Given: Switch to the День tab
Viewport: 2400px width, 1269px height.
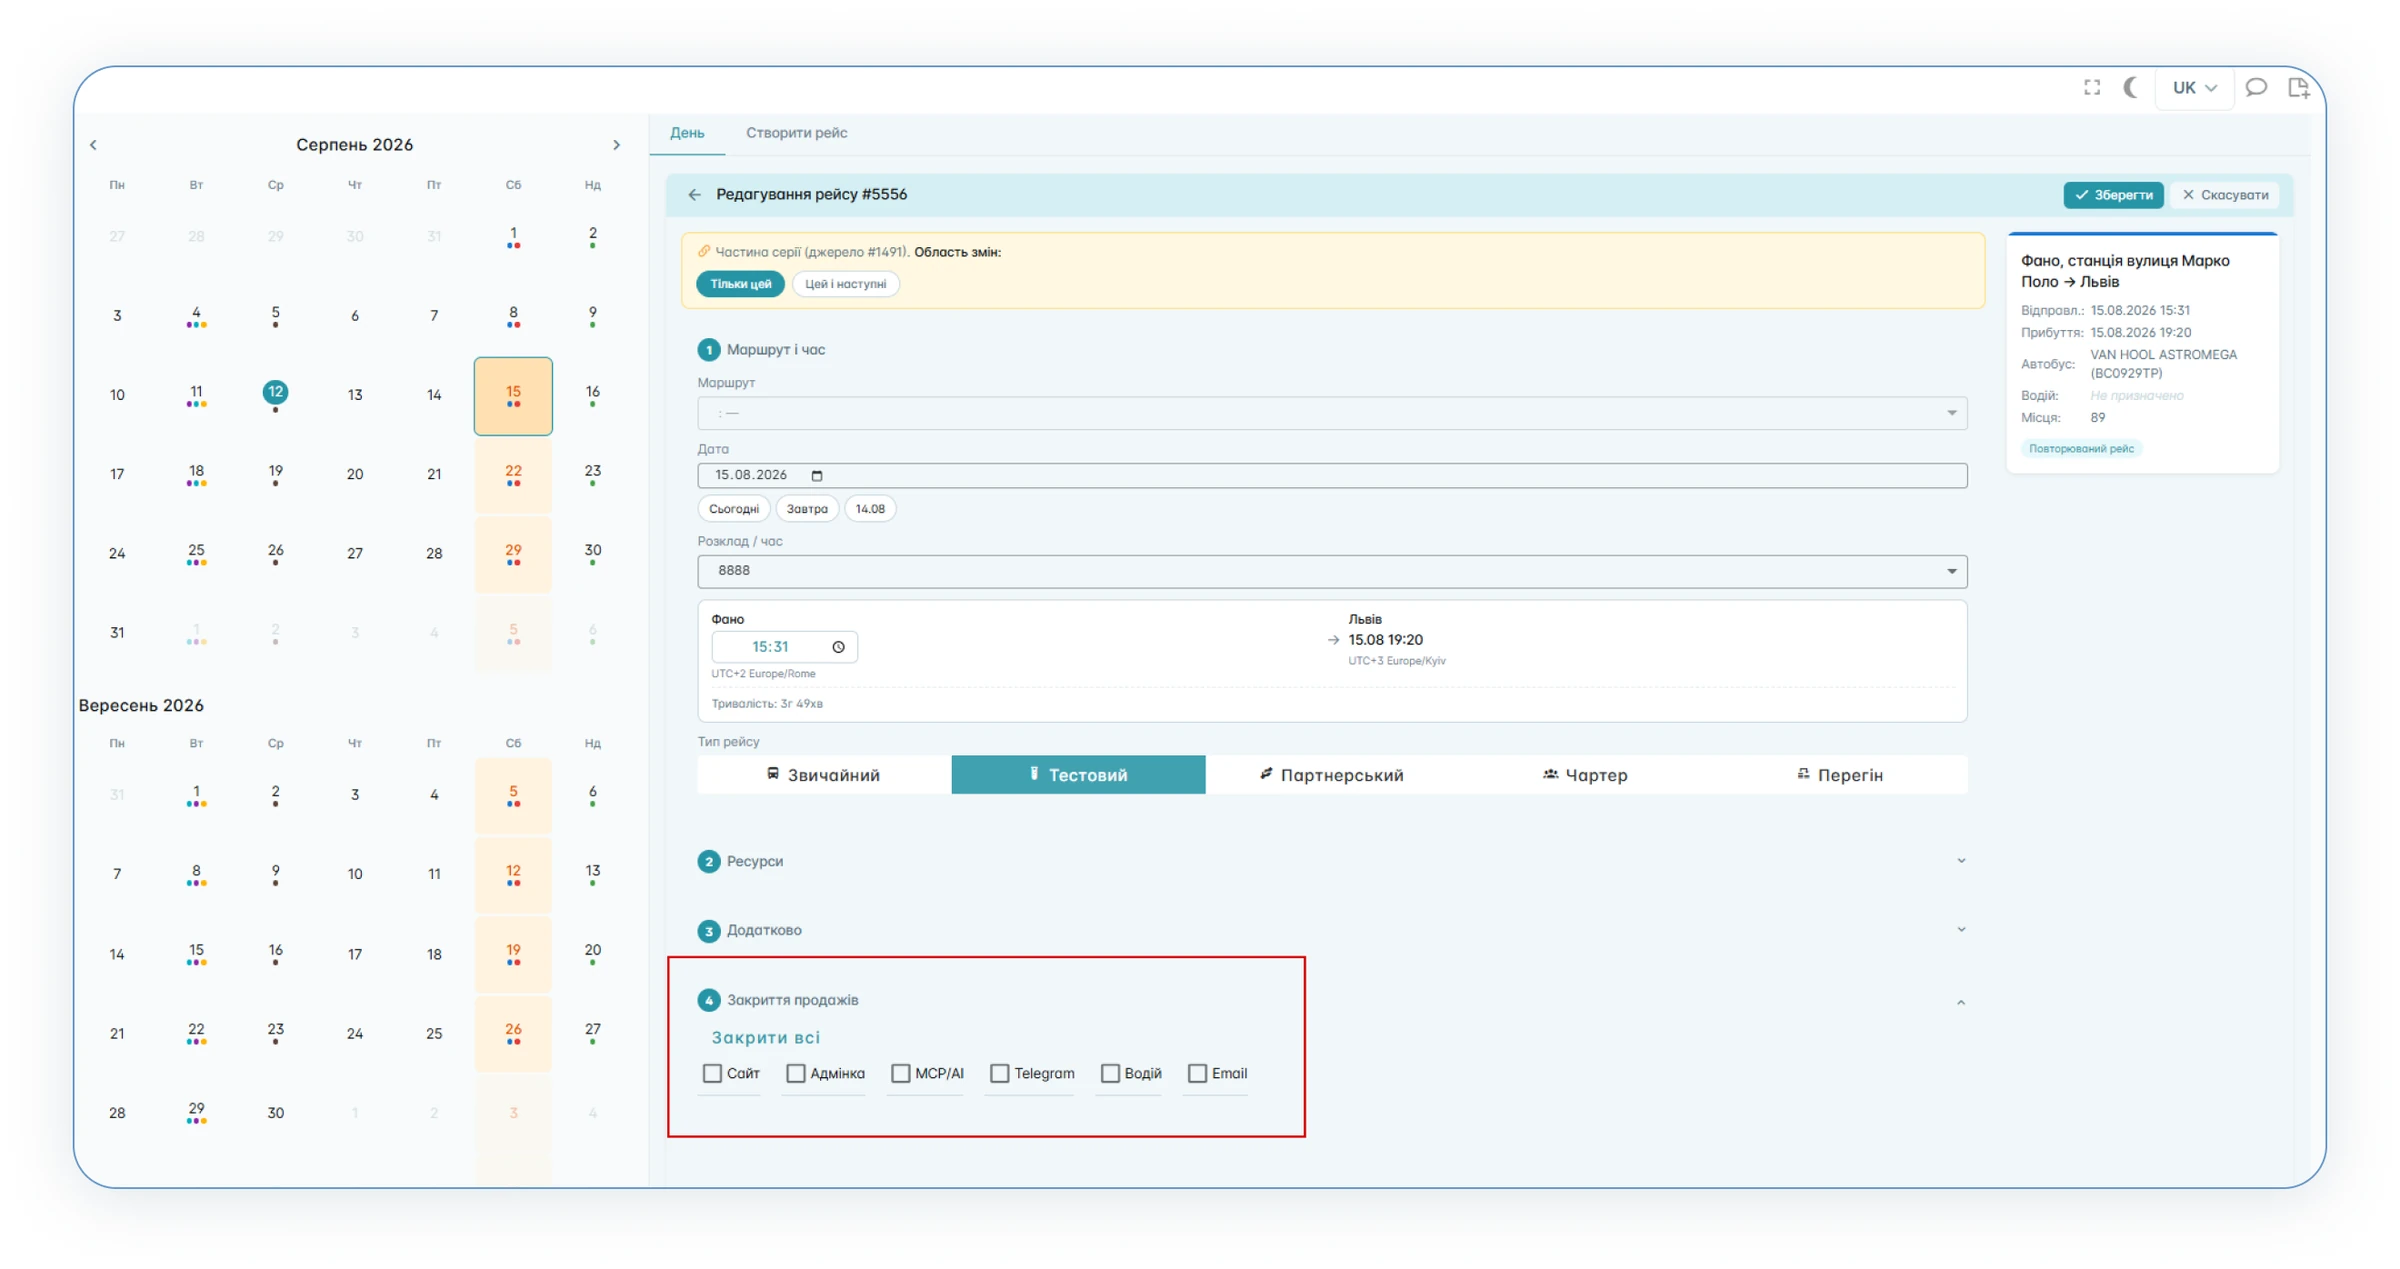Looking at the screenshot, I should tap(687, 133).
